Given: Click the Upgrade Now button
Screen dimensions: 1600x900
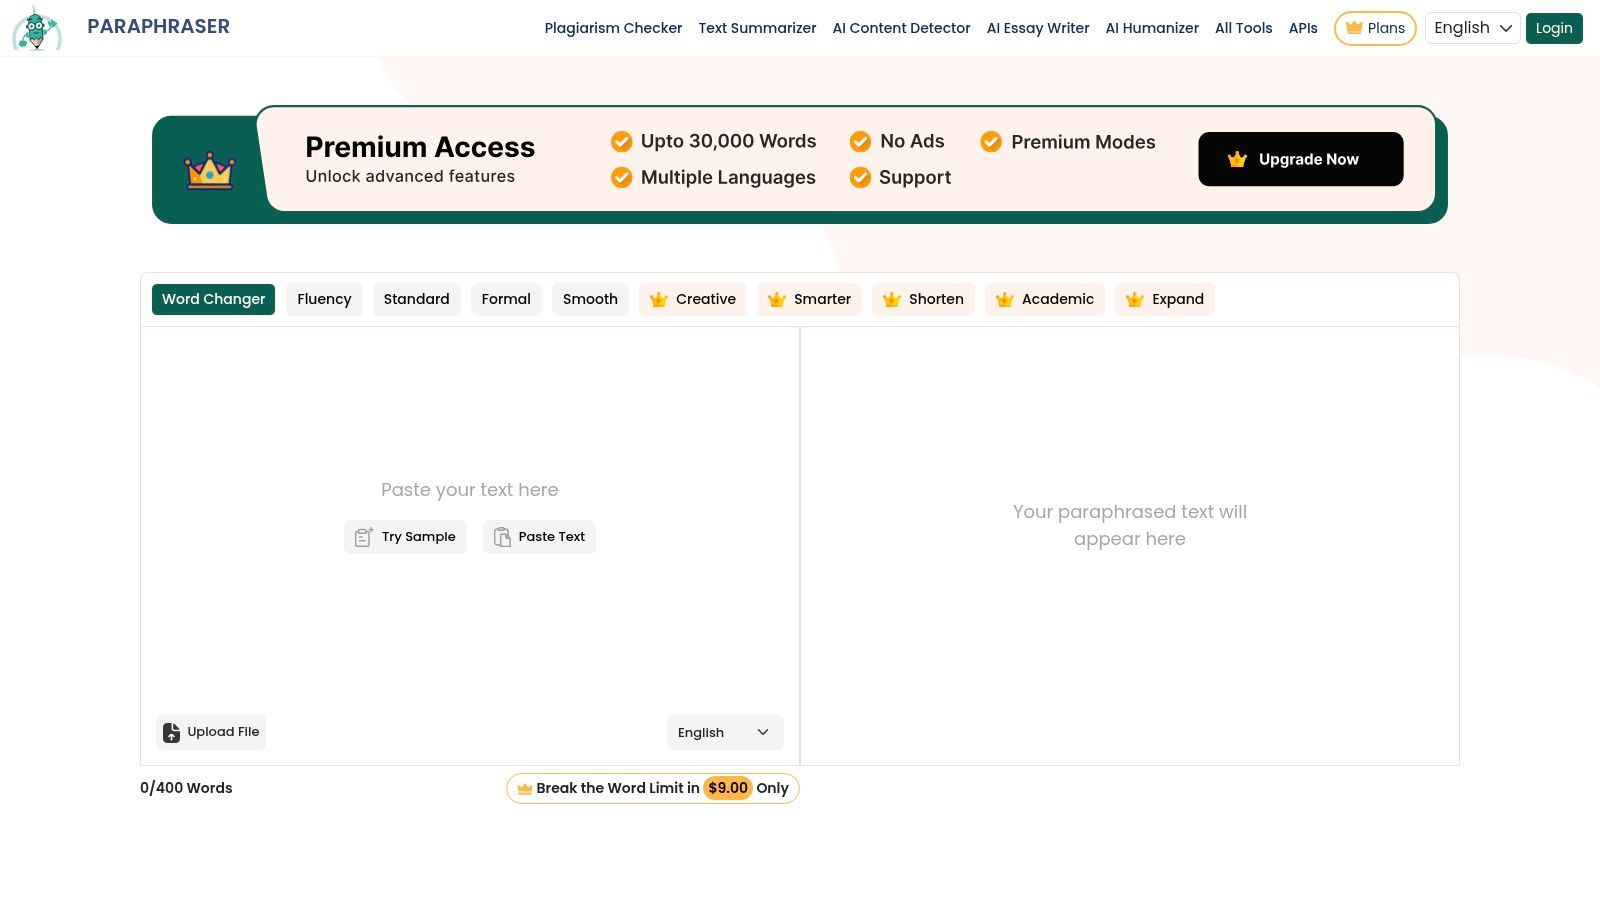Looking at the screenshot, I should 1300,158.
